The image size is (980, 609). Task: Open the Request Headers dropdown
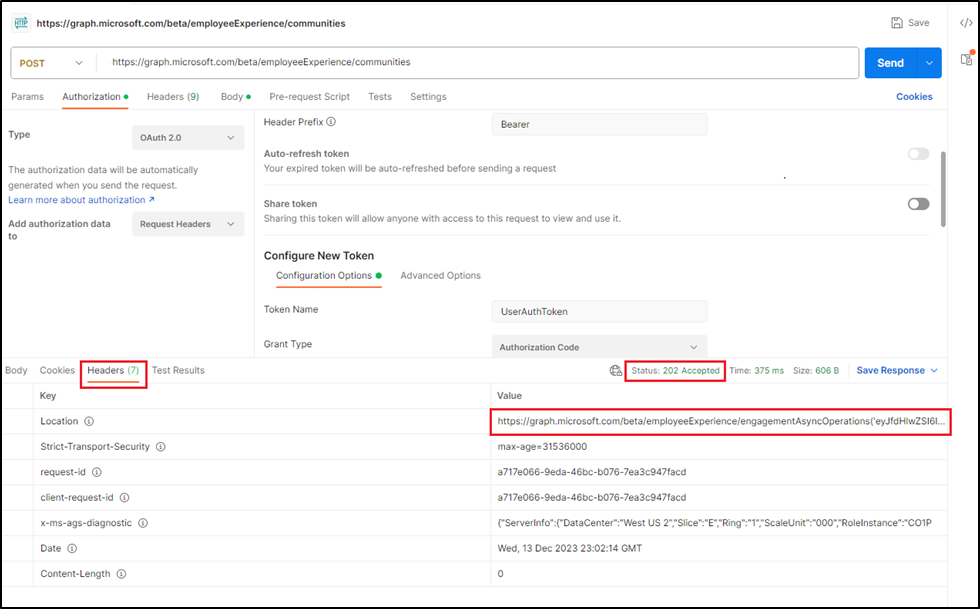(x=188, y=224)
